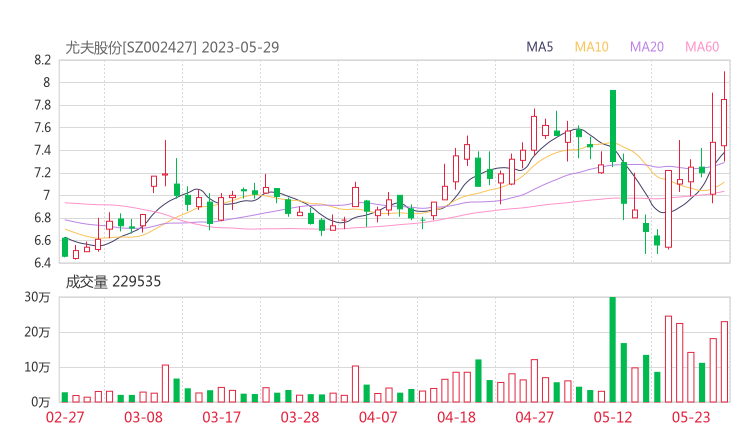
Task: Click the 04-07 date axis label
Action: (x=378, y=417)
